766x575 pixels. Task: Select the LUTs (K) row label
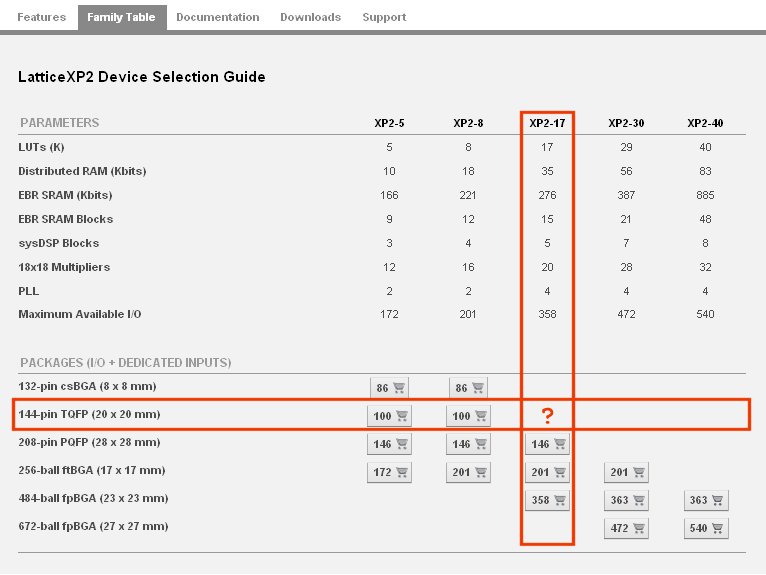point(42,147)
